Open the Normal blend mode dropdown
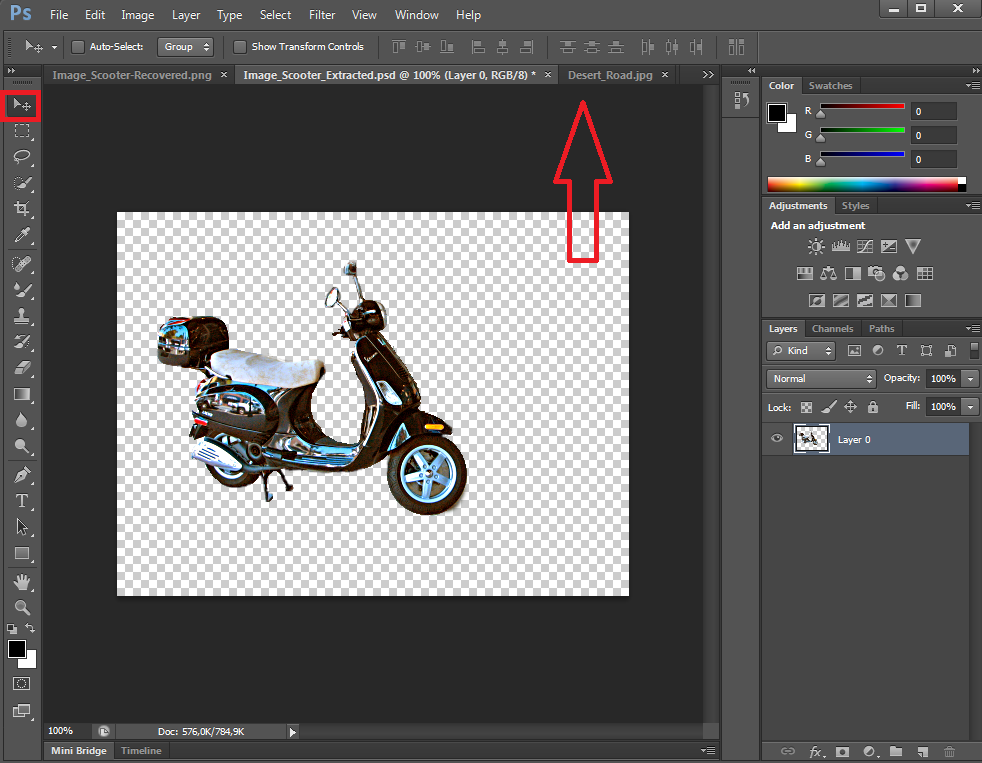 (820, 378)
